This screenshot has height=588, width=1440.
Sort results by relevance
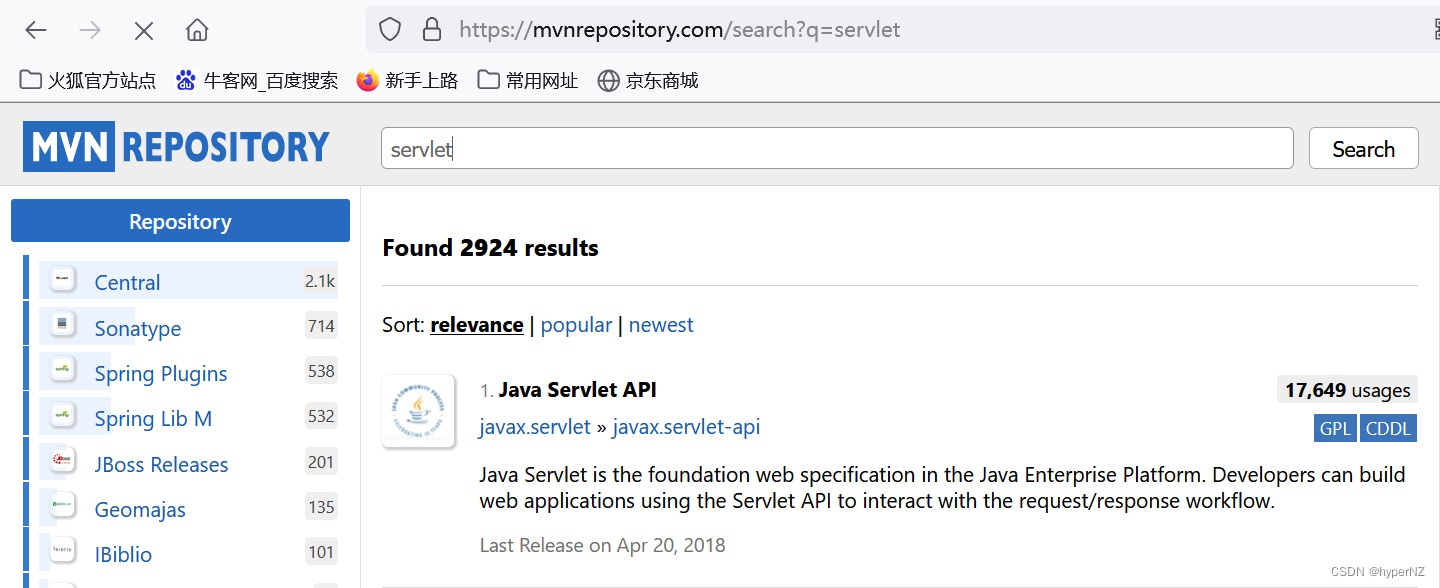pyautogui.click(x=477, y=325)
